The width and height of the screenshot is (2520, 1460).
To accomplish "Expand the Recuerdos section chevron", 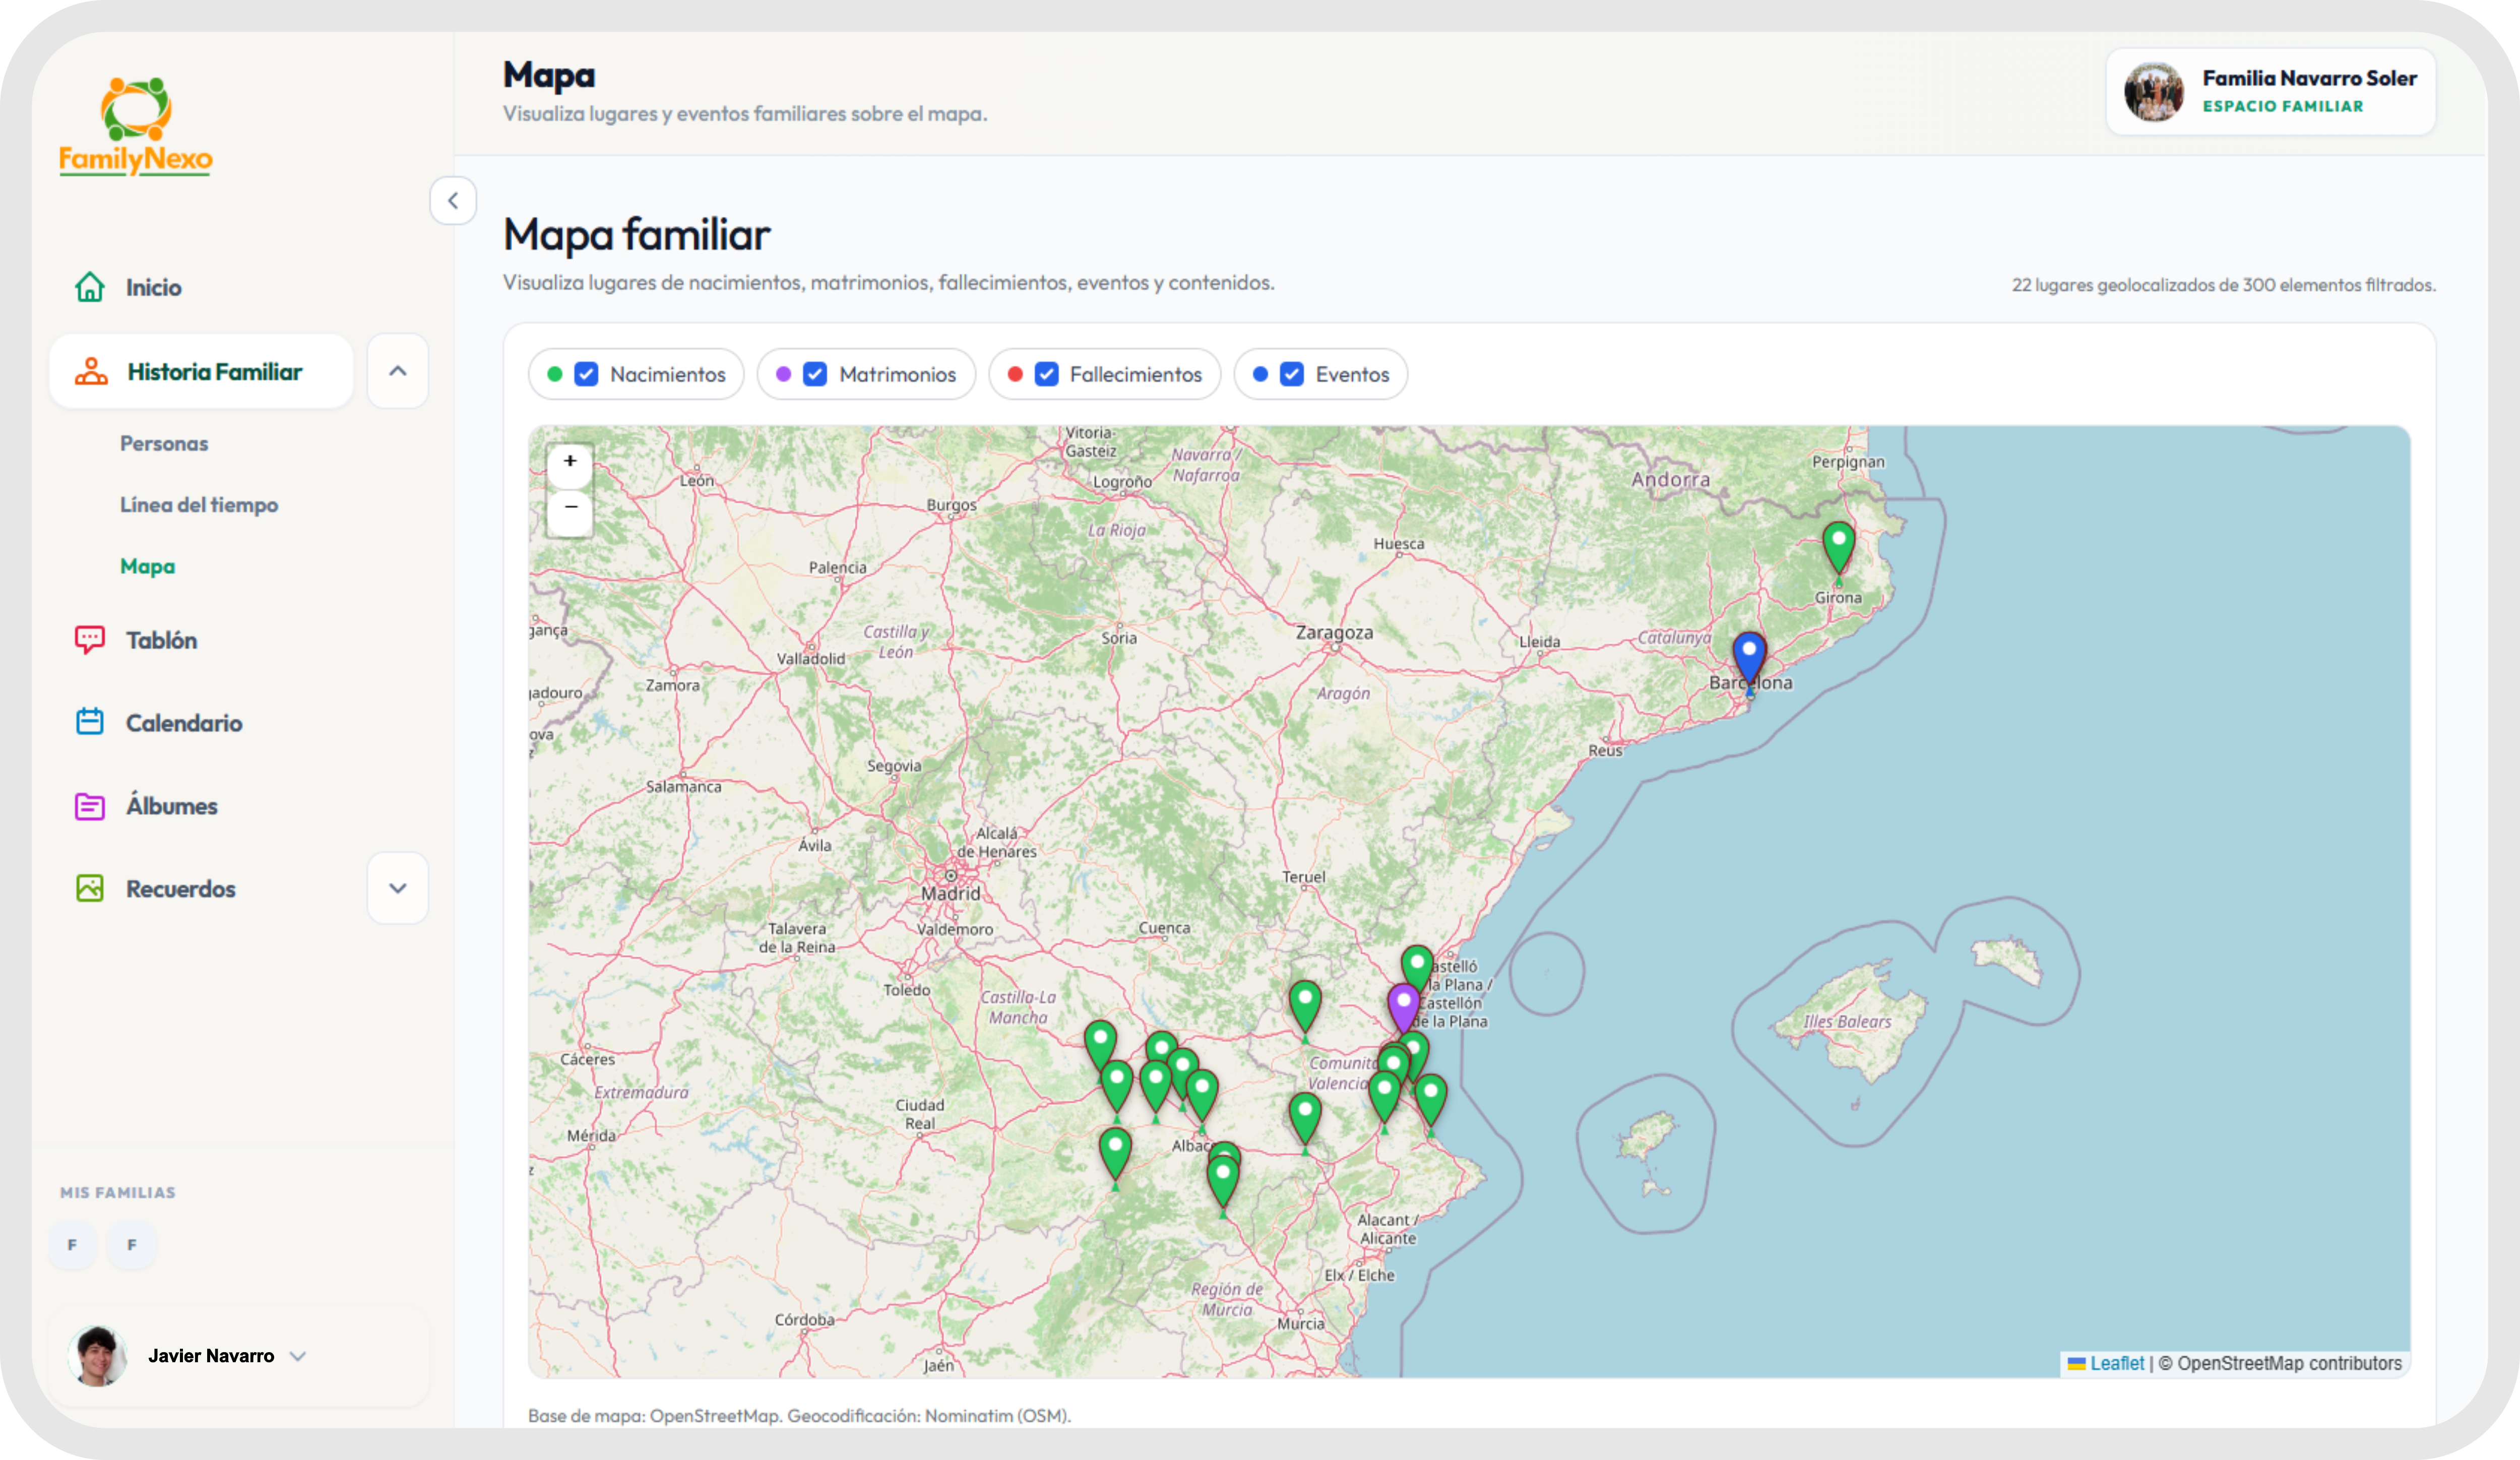I will (398, 888).
